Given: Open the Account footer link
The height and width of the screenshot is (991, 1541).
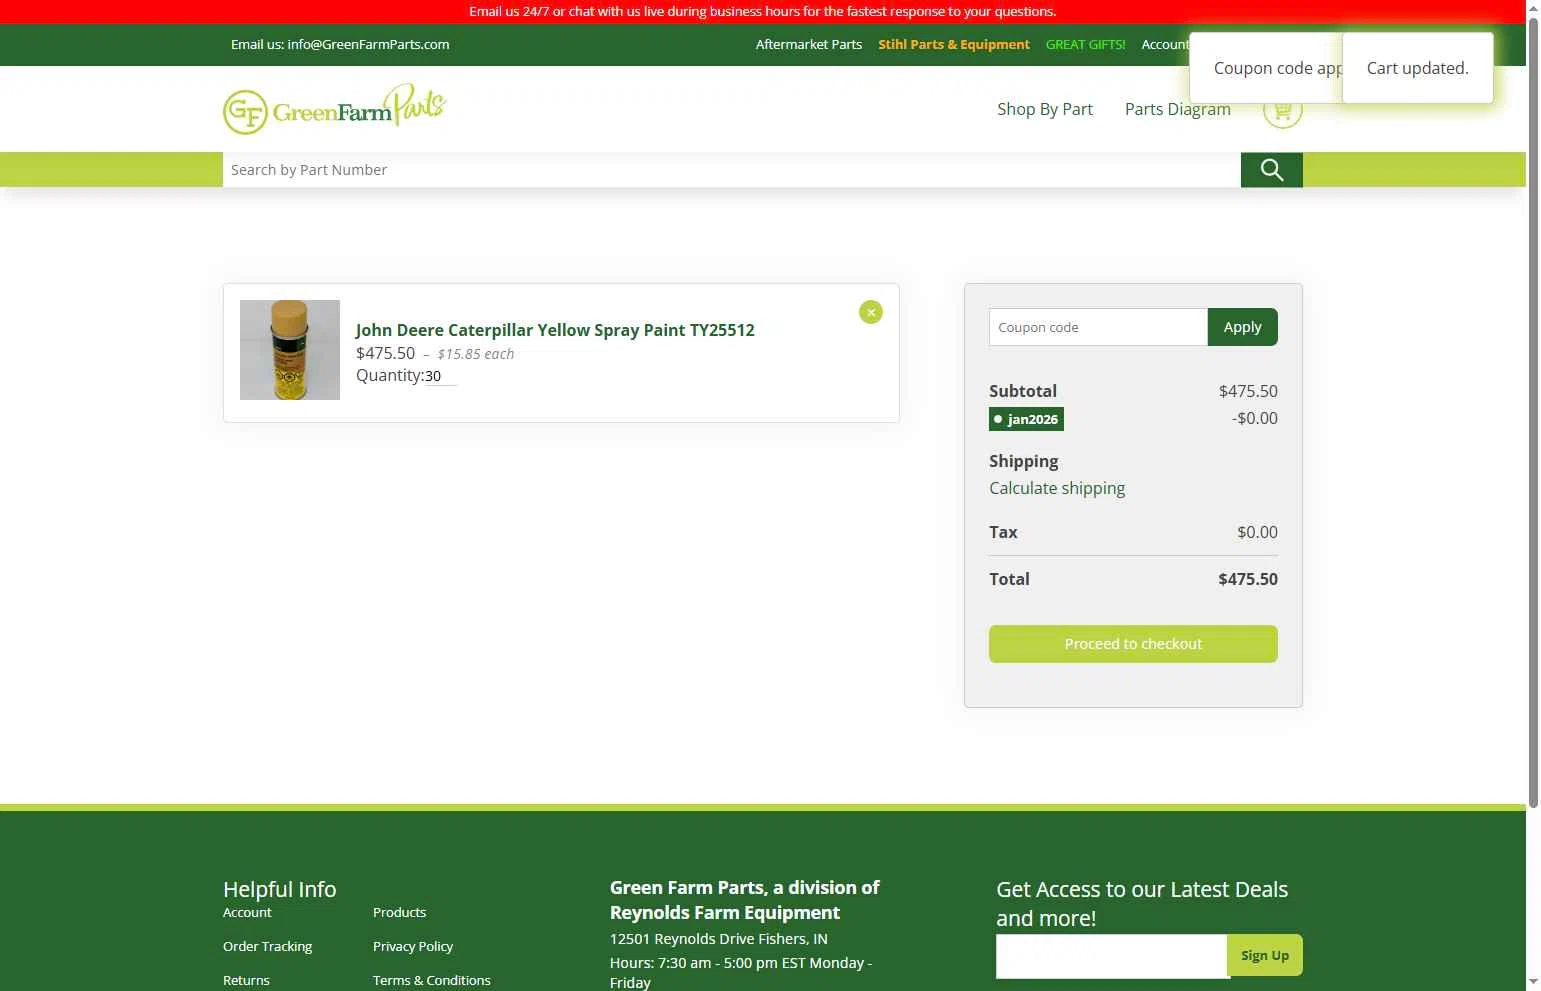Looking at the screenshot, I should click(x=247, y=912).
